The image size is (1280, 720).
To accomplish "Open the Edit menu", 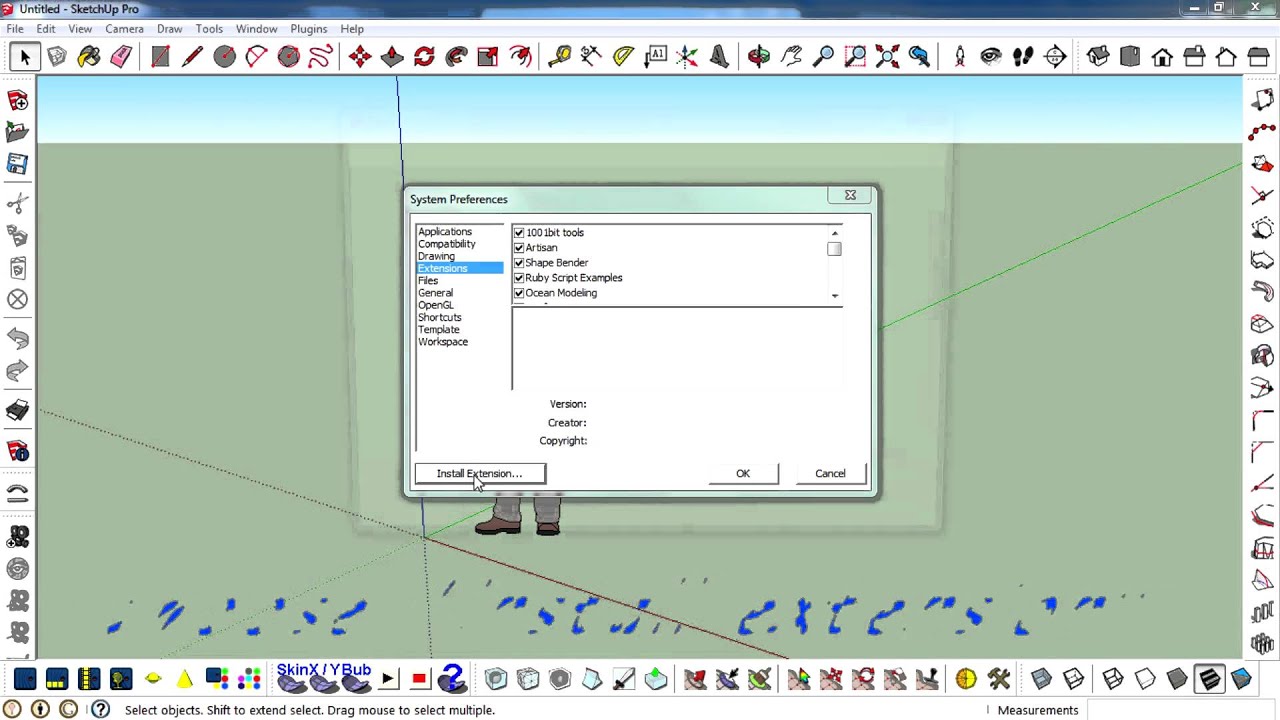I will pyautogui.click(x=46, y=29).
